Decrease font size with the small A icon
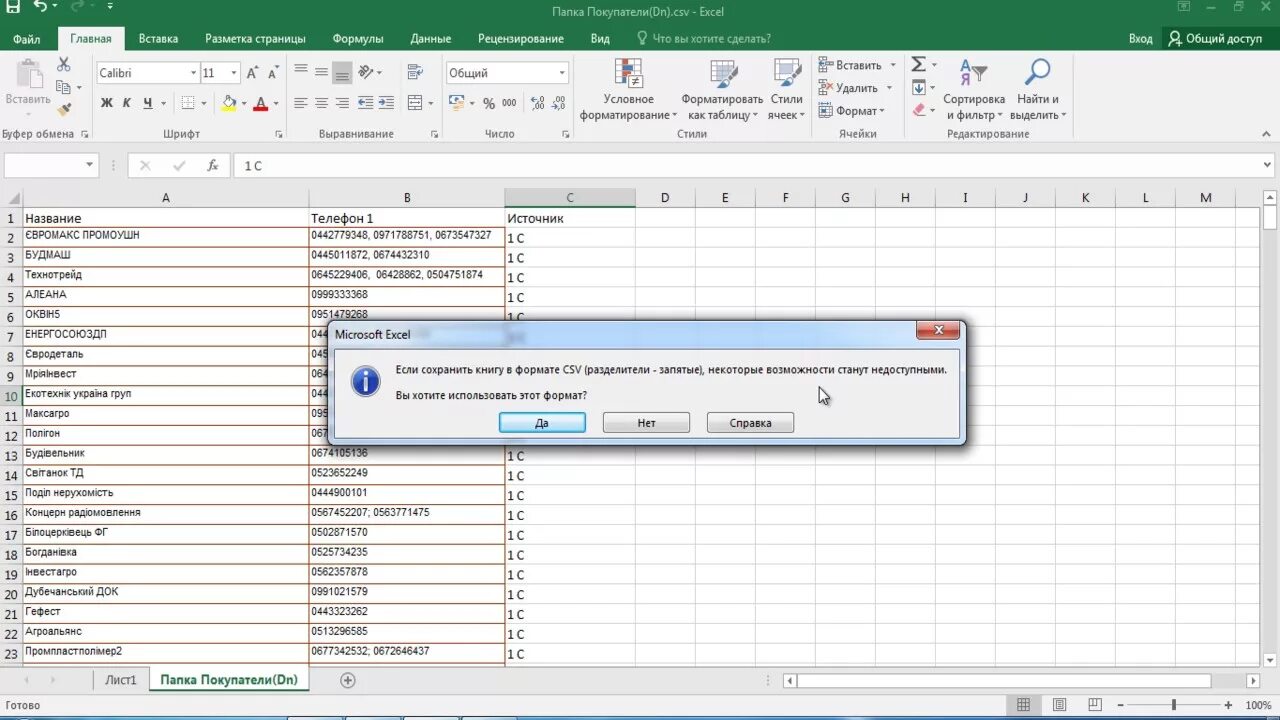1280x720 pixels. click(x=271, y=73)
